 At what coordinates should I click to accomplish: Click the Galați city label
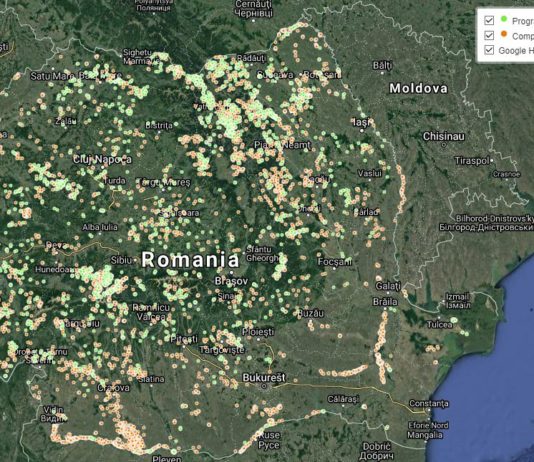[388, 286]
